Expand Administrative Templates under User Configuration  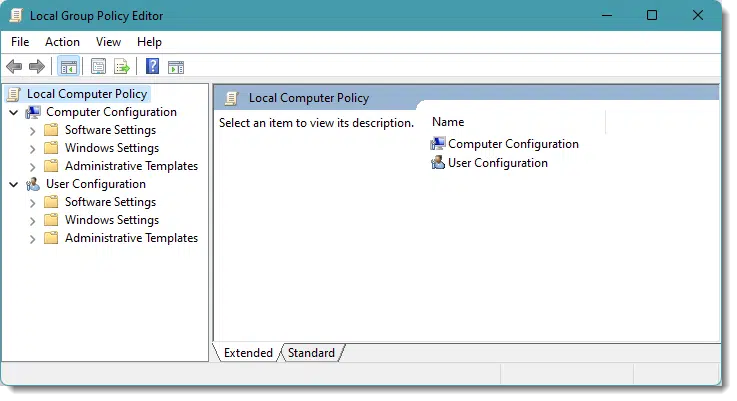click(32, 239)
